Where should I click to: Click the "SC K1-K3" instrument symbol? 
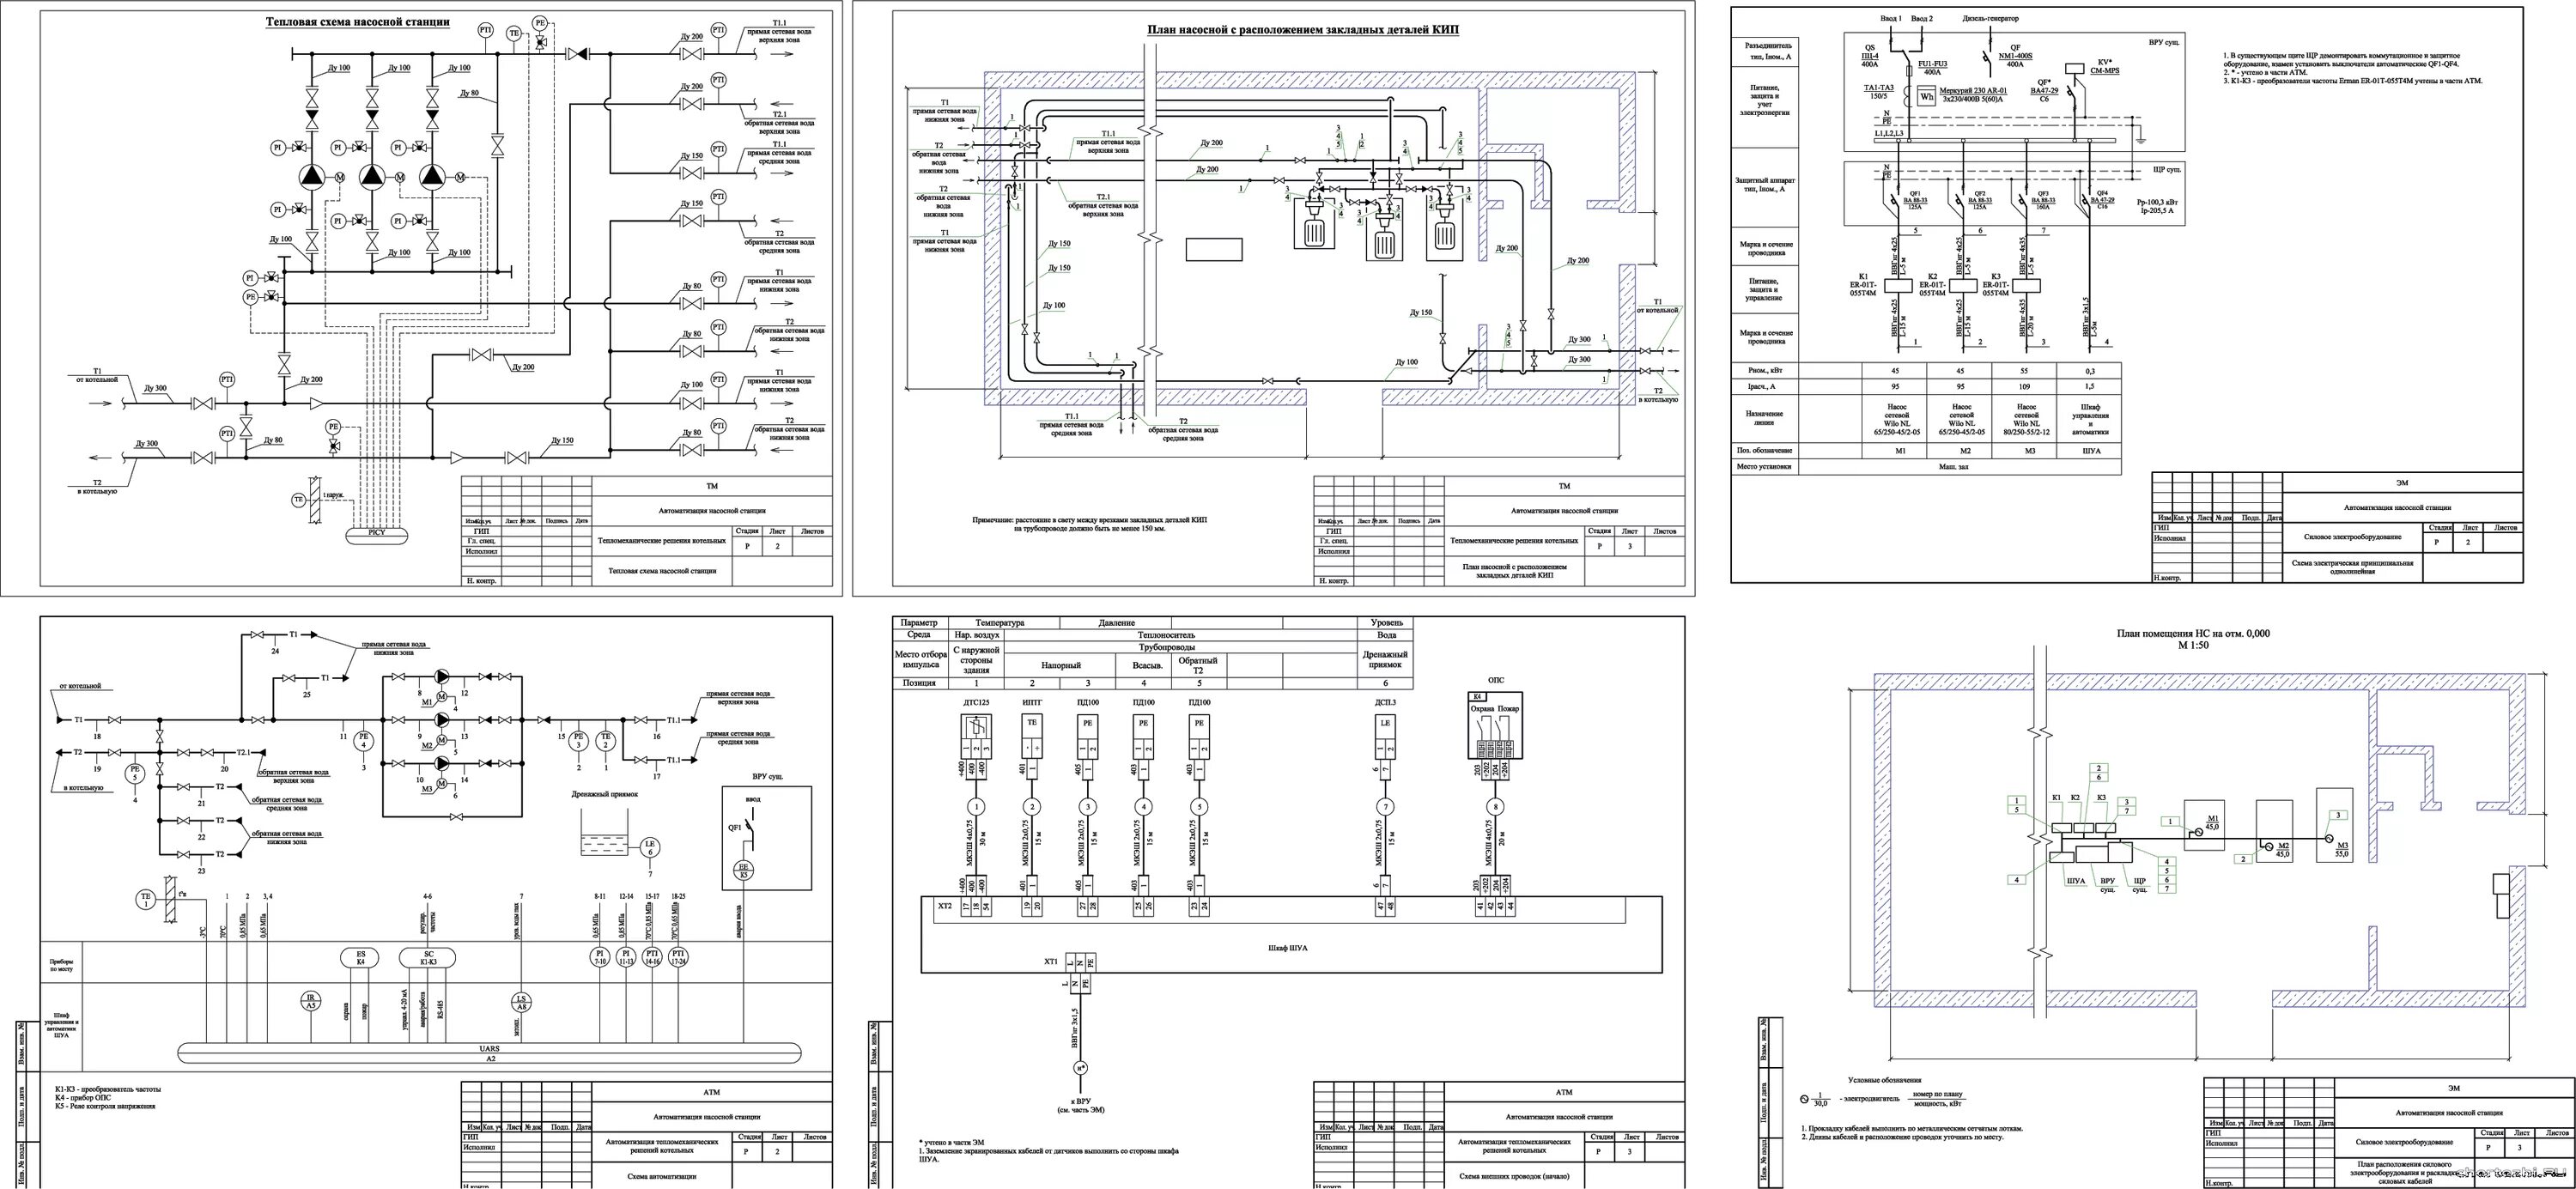428,958
